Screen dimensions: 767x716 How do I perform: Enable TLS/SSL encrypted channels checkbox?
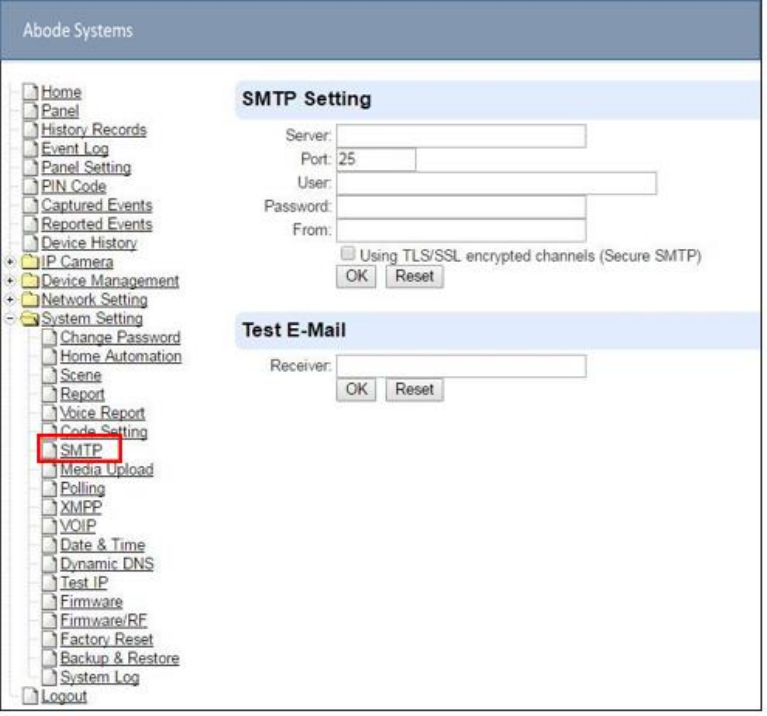[347, 253]
